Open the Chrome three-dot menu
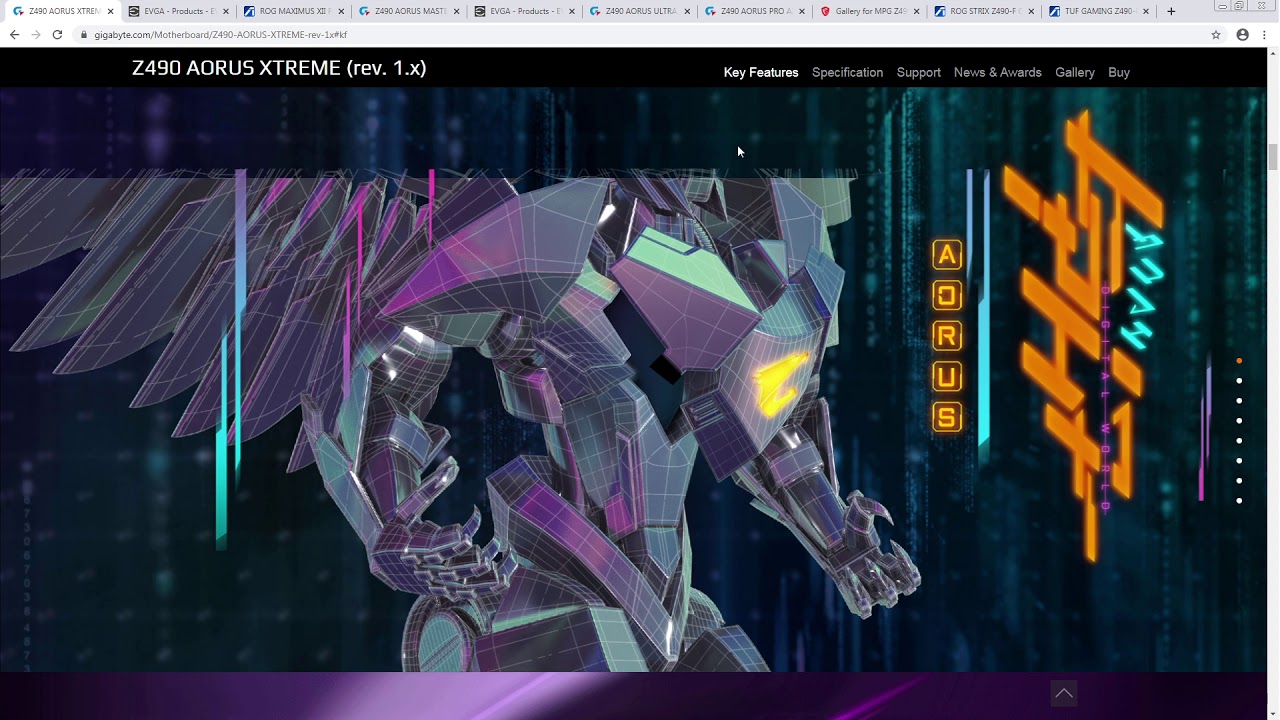1280x720 pixels. click(x=1265, y=34)
